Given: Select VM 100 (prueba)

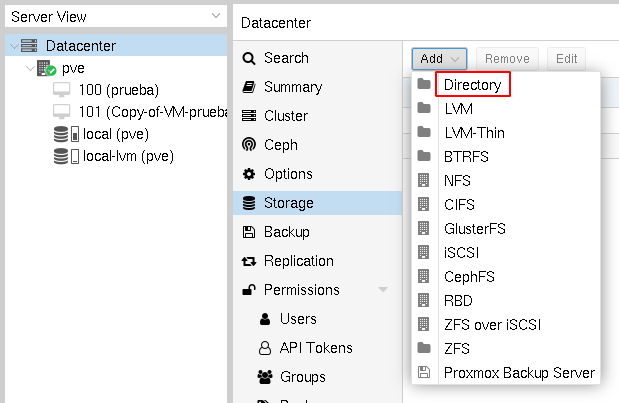Looking at the screenshot, I should click(116, 90).
